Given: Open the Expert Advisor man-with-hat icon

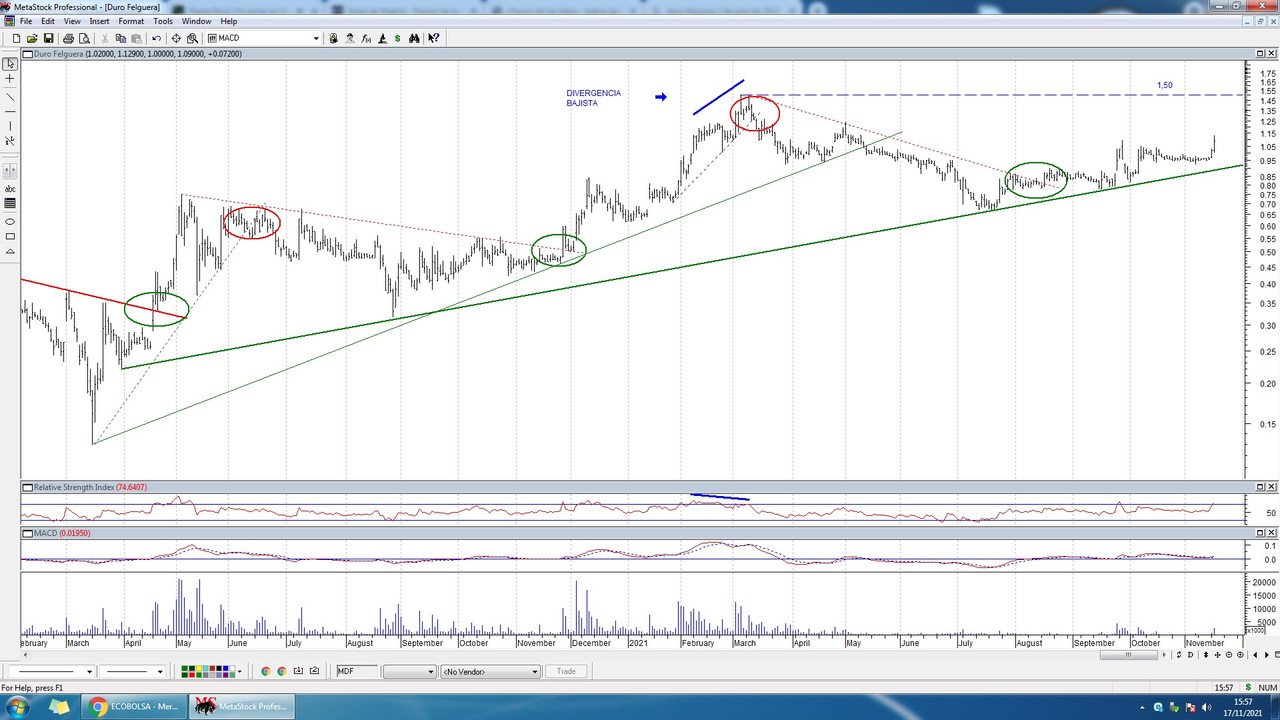Looking at the screenshot, I should click(x=350, y=38).
